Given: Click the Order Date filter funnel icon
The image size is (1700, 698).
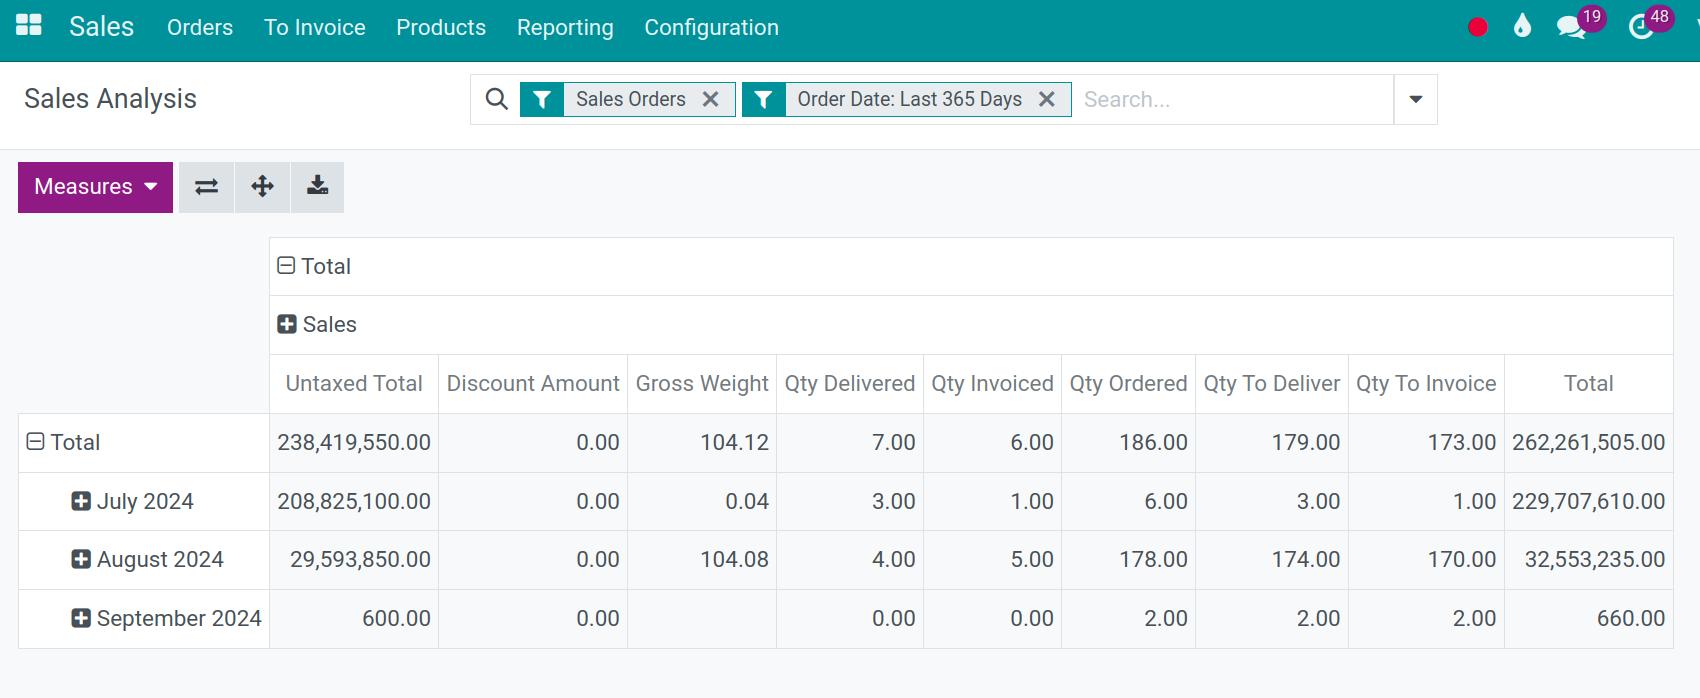Looking at the screenshot, I should coord(764,99).
